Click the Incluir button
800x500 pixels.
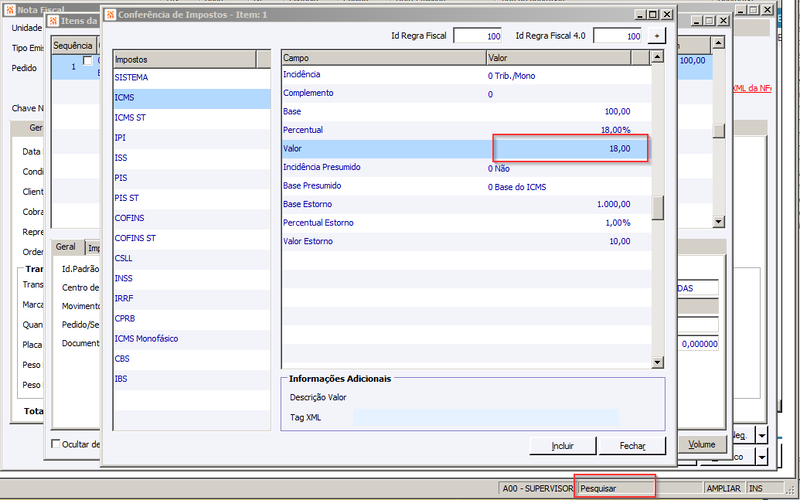563,446
